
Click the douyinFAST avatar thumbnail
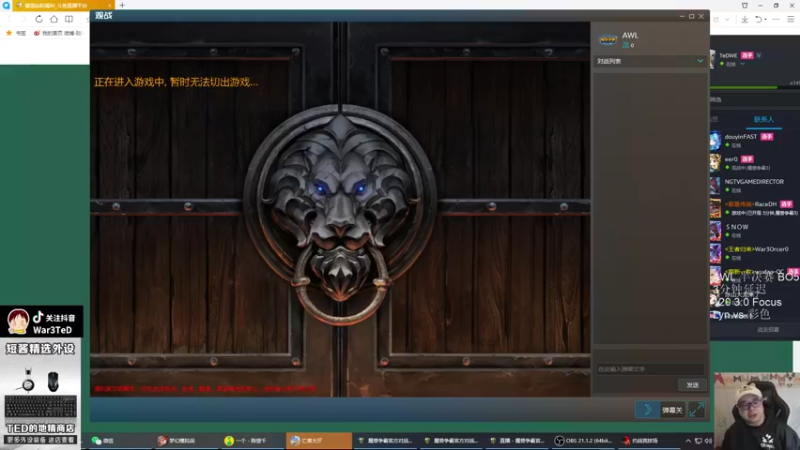[715, 141]
